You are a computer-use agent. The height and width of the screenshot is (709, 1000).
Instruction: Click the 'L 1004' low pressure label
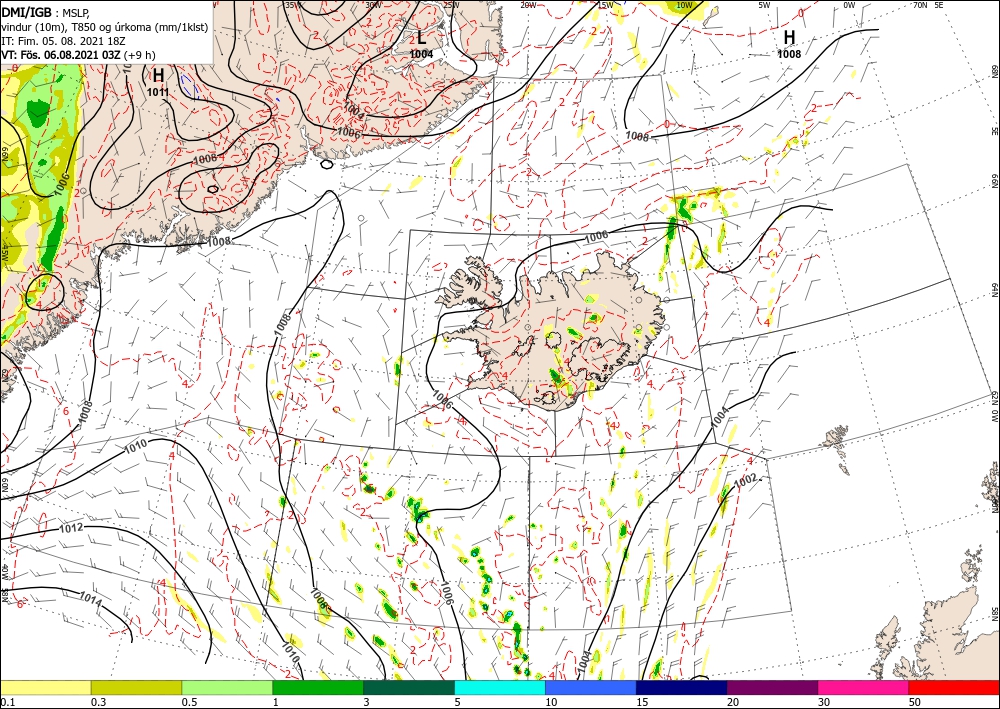point(421,45)
